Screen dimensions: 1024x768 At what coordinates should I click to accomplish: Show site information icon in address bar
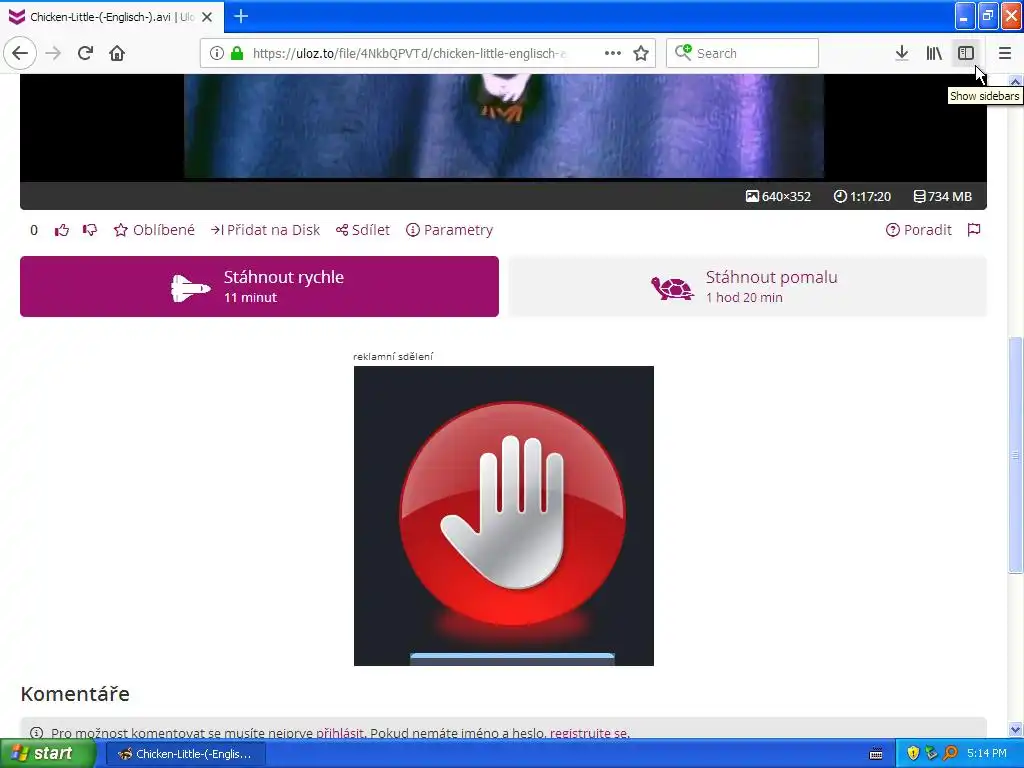click(217, 53)
